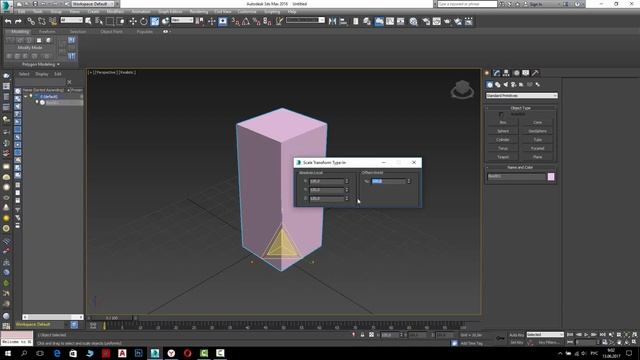
Task: Open Select by Name from the toolbar
Action: click(99, 21)
